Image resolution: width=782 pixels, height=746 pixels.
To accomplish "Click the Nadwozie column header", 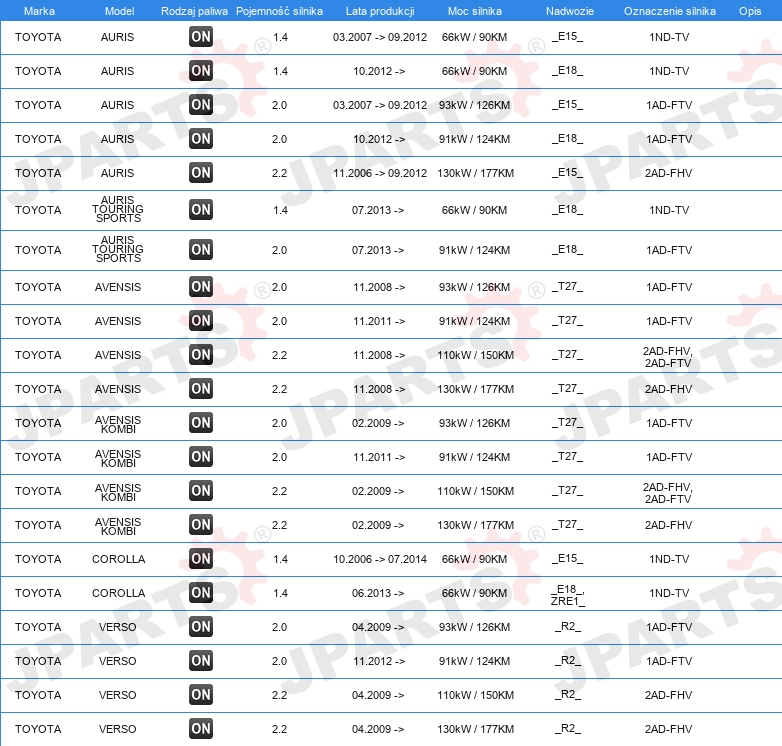I will pyautogui.click(x=570, y=11).
